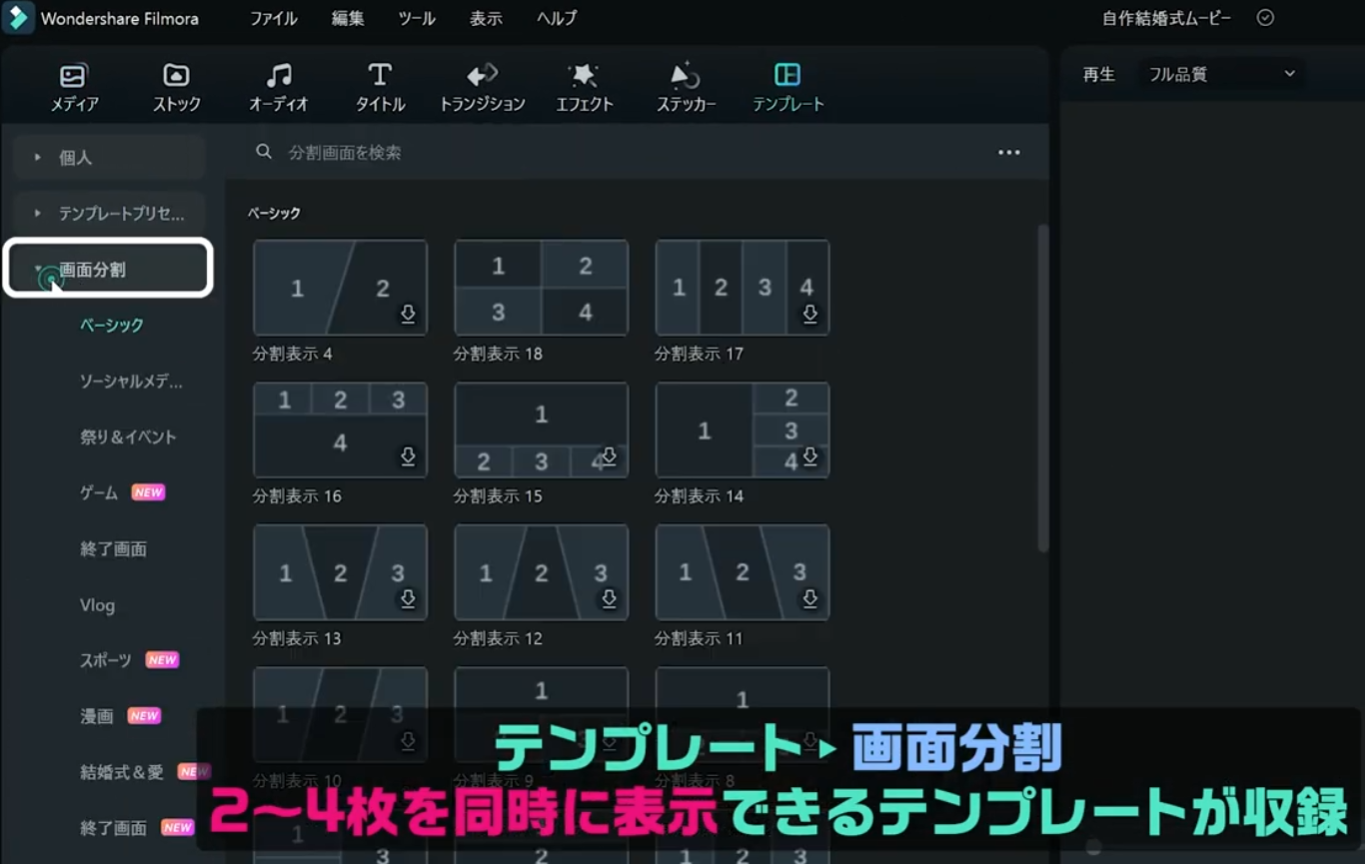The height and width of the screenshot is (864, 1365).
Task: Select the 分割表示 18 thumbnail
Action: coord(541,287)
